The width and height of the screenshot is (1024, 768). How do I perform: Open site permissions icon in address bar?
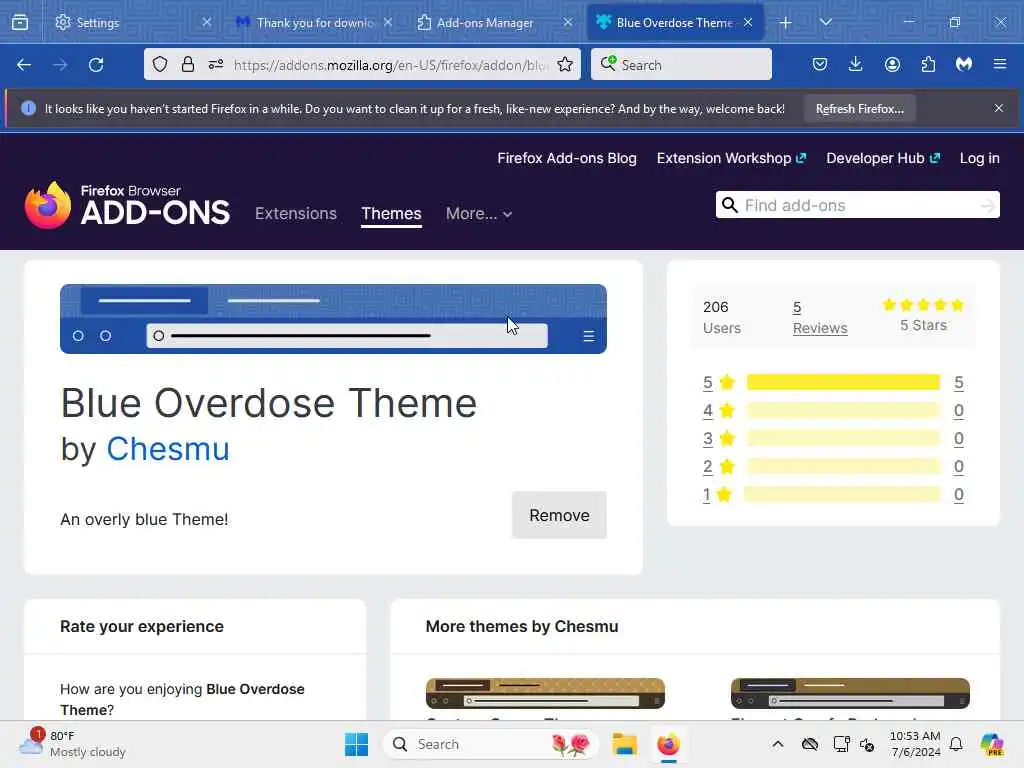click(x=216, y=65)
